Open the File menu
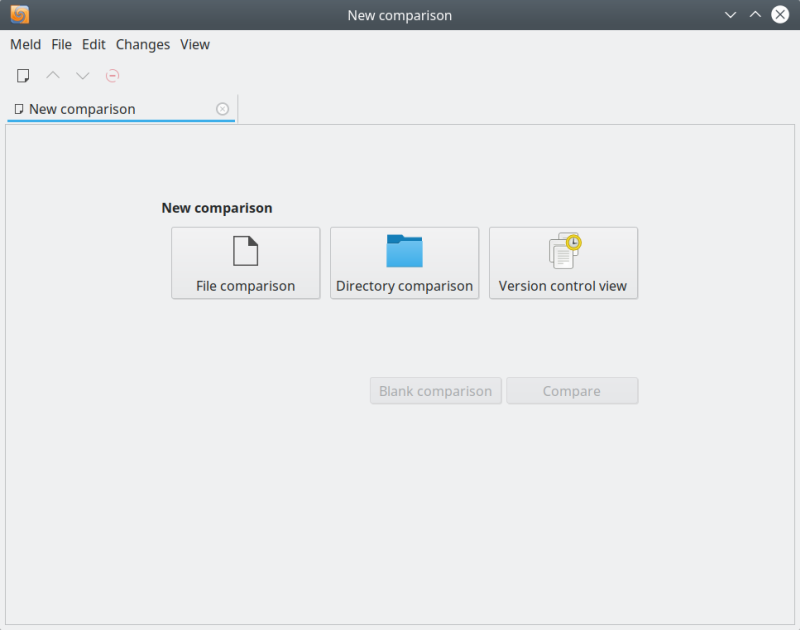Viewport: 800px width, 630px height. [x=61, y=44]
